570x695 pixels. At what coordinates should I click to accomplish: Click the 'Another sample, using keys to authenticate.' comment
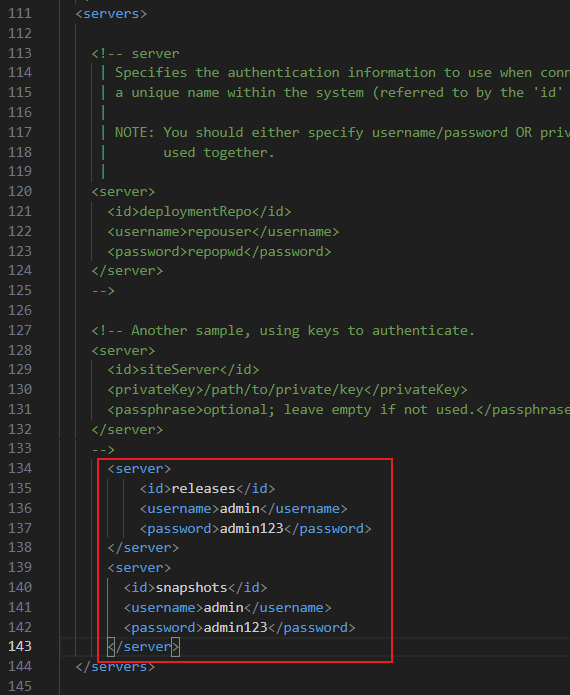[303, 331]
